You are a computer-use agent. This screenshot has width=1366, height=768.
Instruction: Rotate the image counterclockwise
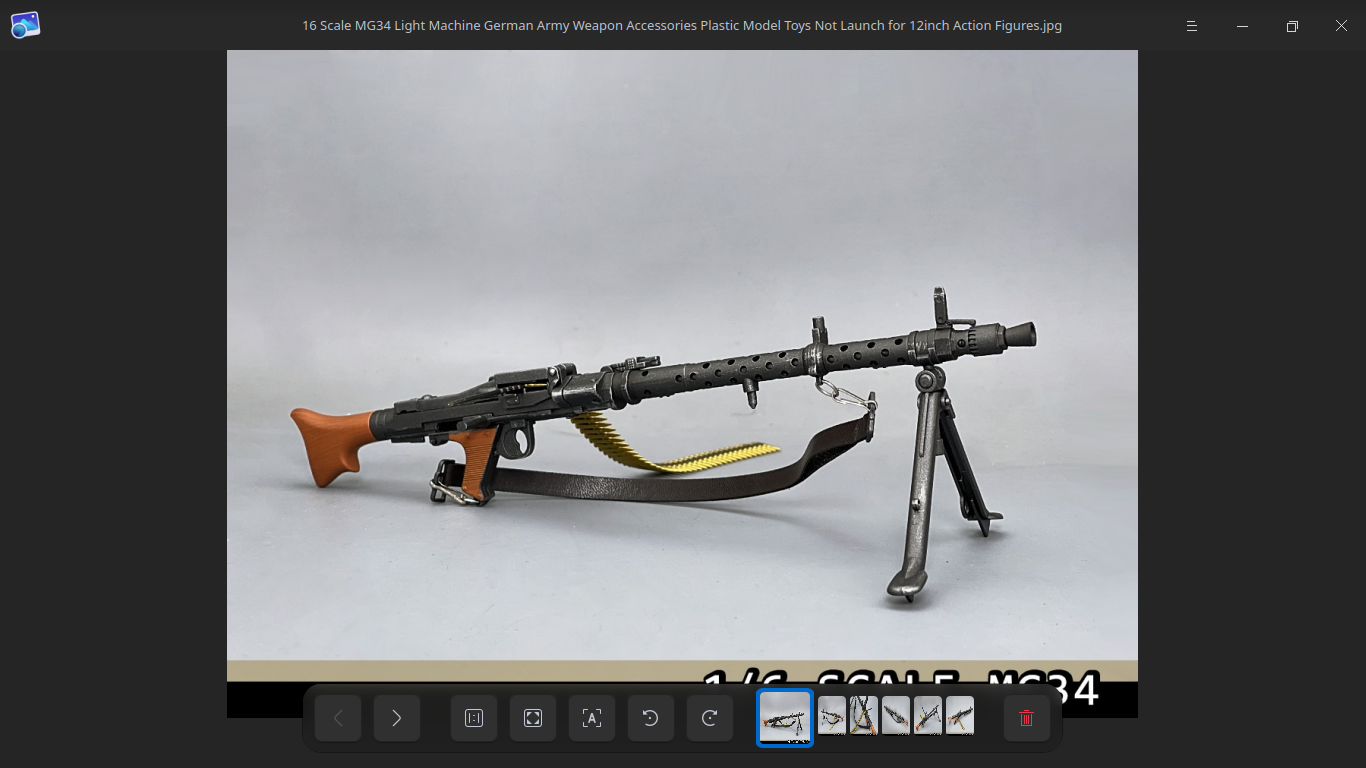(x=651, y=718)
